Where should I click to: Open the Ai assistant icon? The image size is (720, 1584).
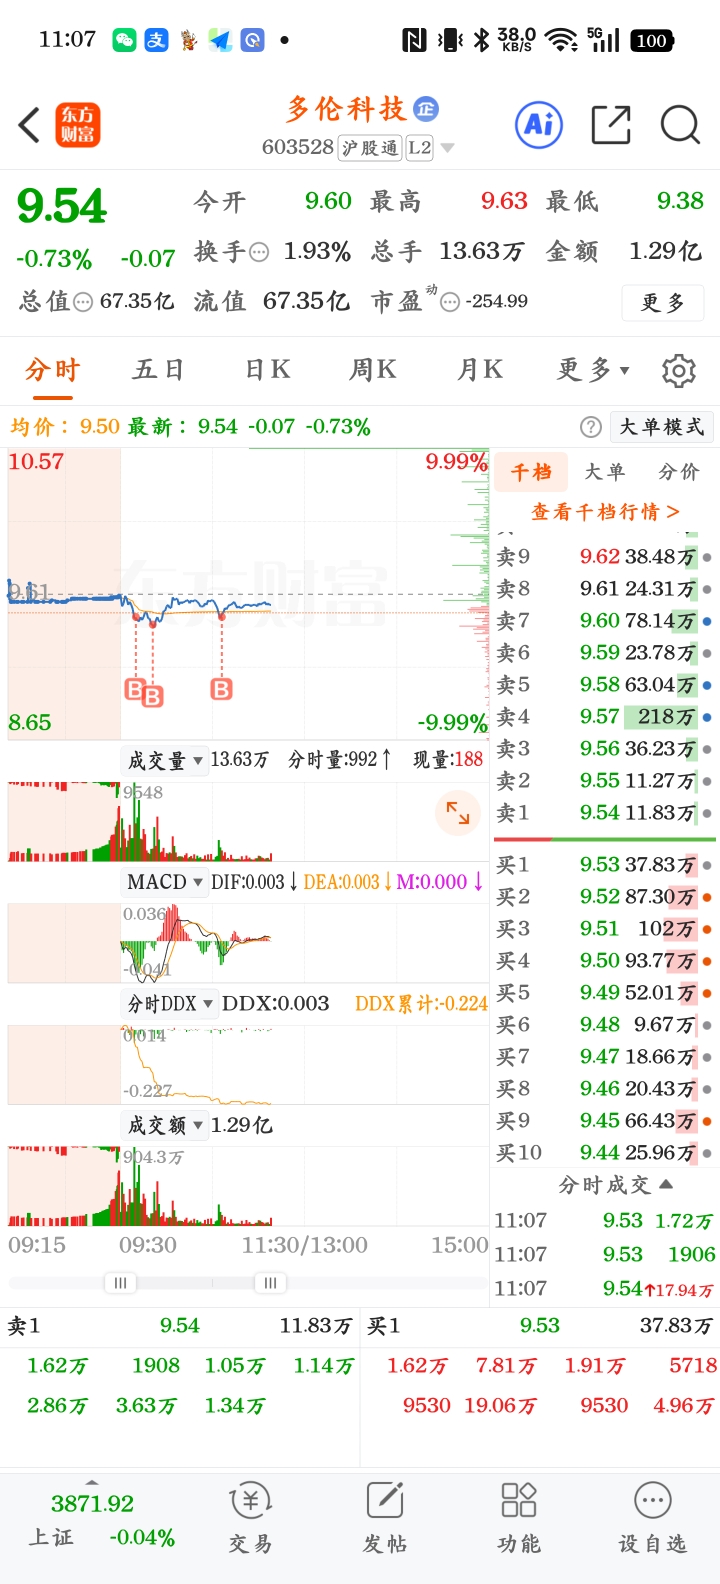point(539,125)
